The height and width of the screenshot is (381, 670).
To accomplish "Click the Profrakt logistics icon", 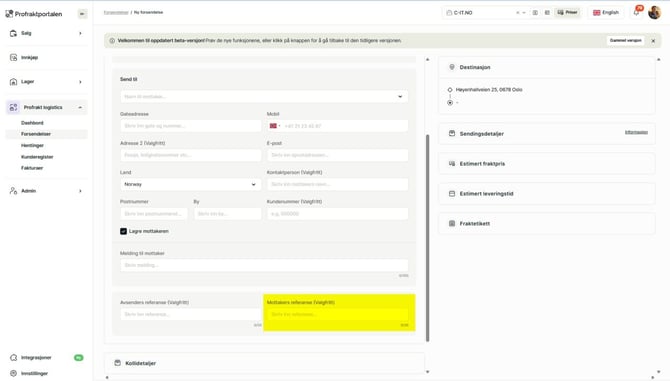I will 13,107.
